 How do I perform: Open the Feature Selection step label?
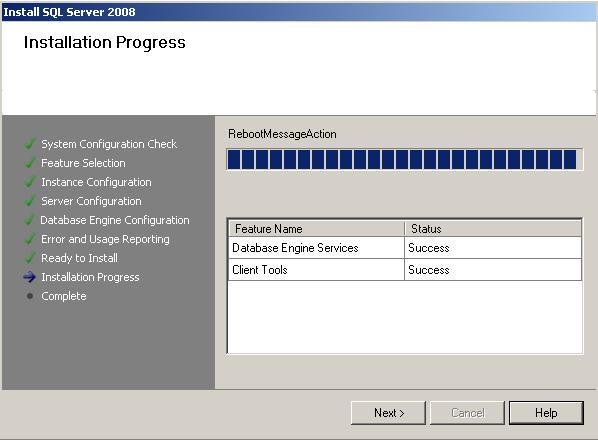(x=83, y=163)
